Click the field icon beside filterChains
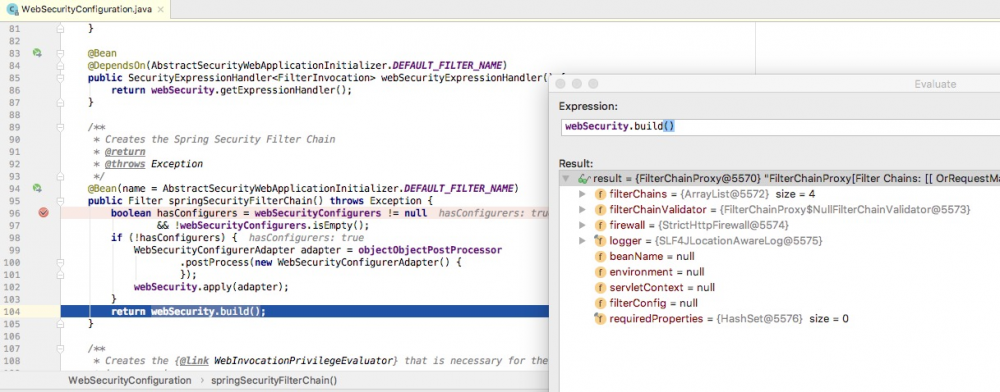 click(x=600, y=194)
